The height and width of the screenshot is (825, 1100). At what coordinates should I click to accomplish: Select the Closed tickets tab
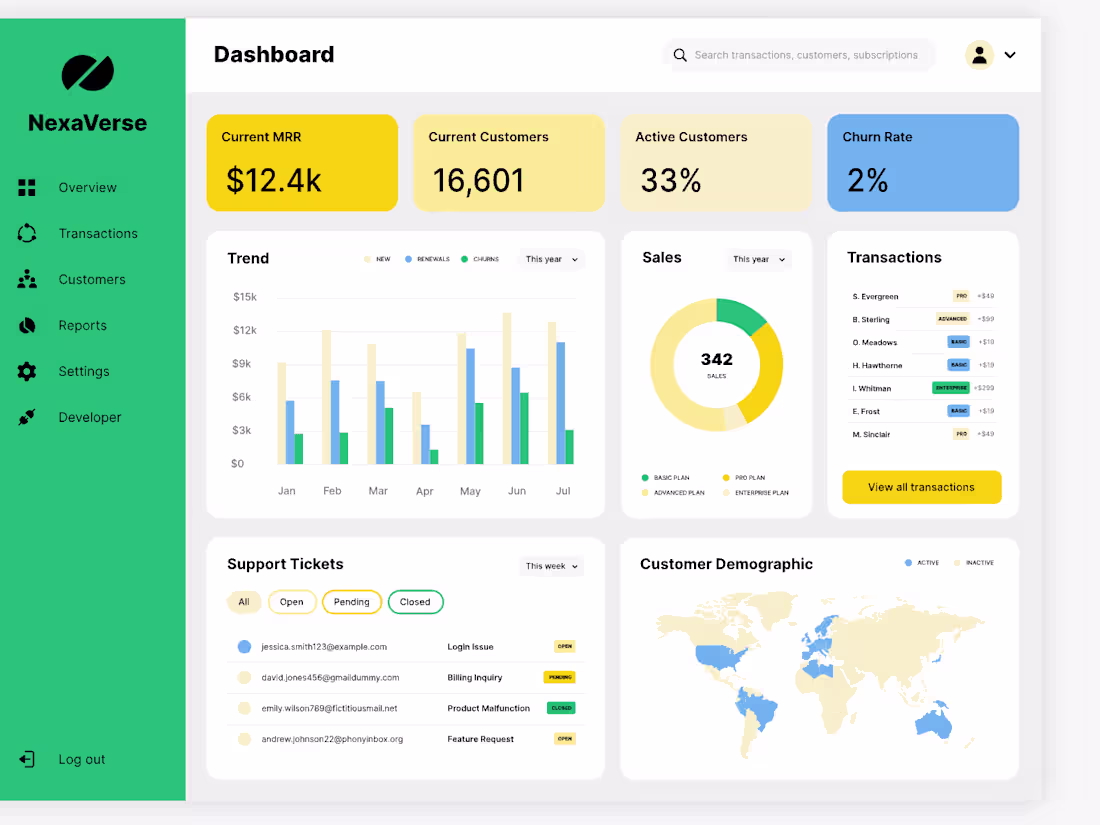[x=415, y=602]
